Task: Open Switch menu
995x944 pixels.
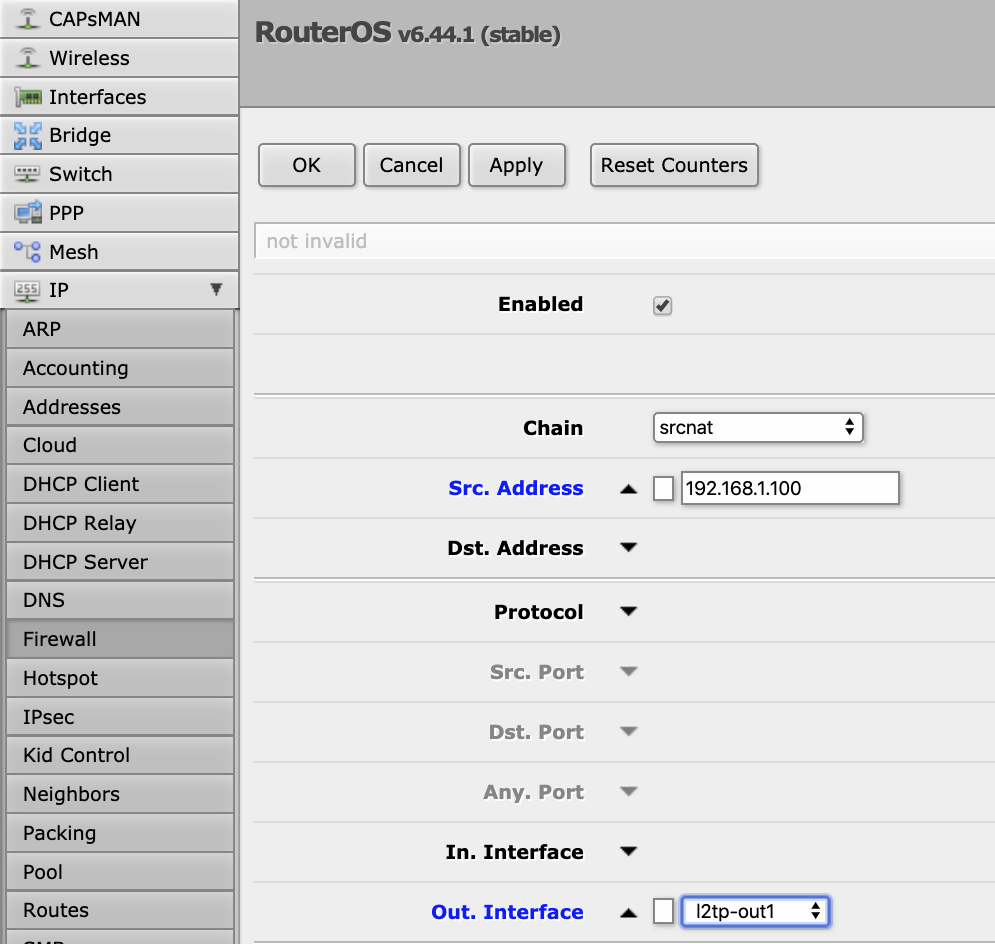Action: [x=119, y=174]
